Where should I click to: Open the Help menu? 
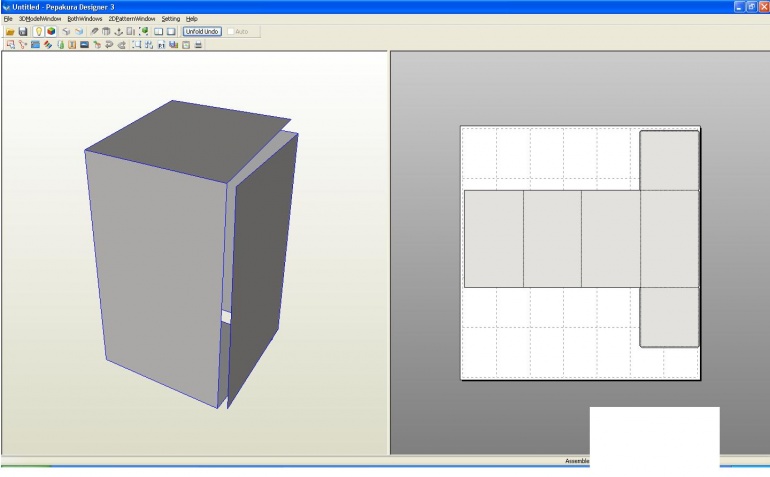pos(192,19)
